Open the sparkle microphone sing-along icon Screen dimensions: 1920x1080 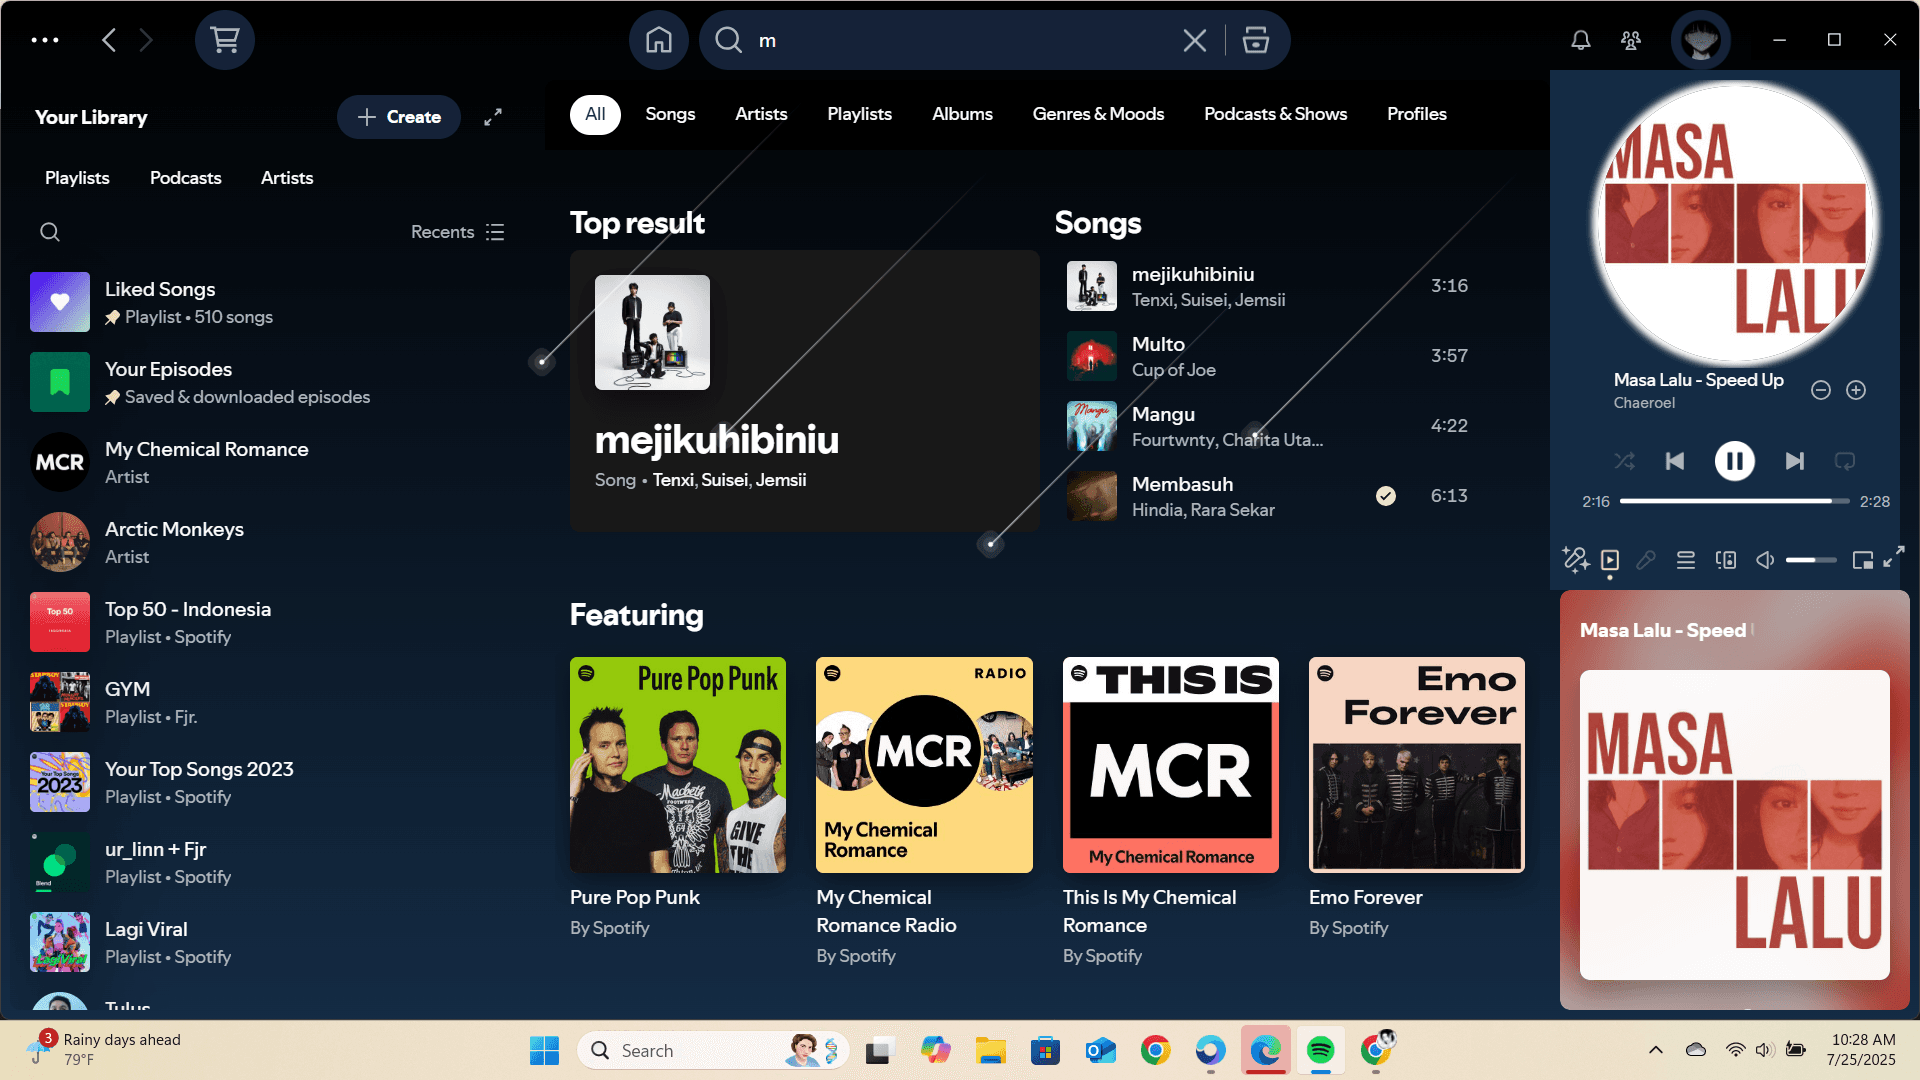tap(1576, 560)
